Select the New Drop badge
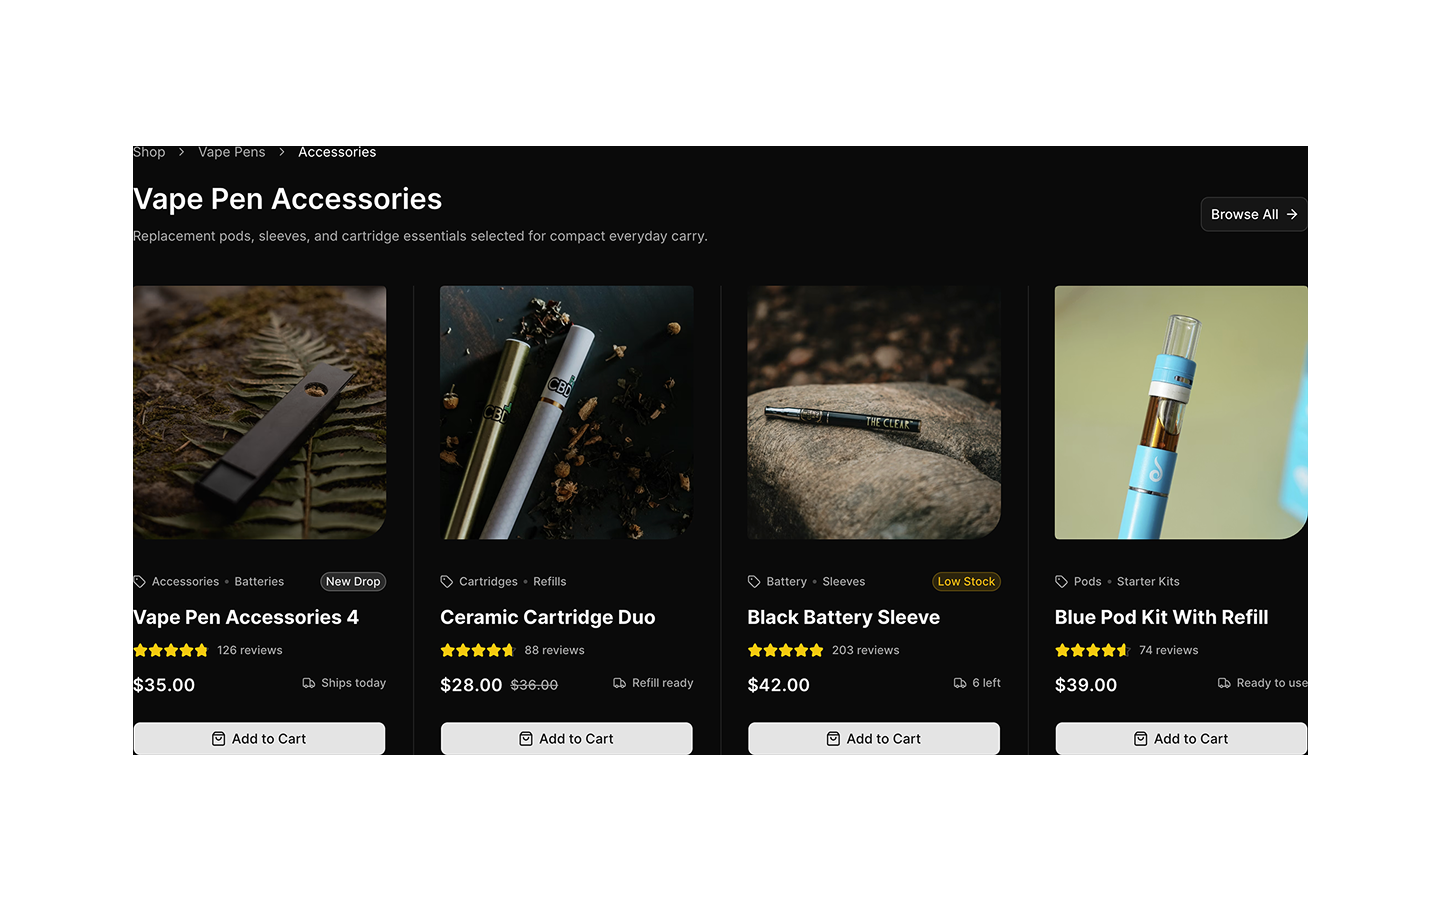This screenshot has width=1440, height=900. pos(353,582)
